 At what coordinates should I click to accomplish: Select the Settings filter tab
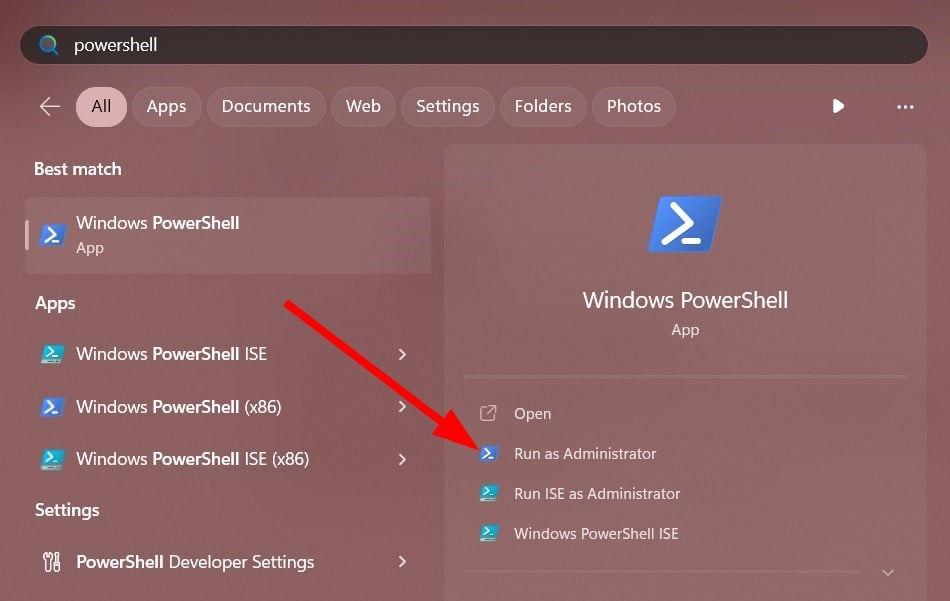click(x=447, y=106)
